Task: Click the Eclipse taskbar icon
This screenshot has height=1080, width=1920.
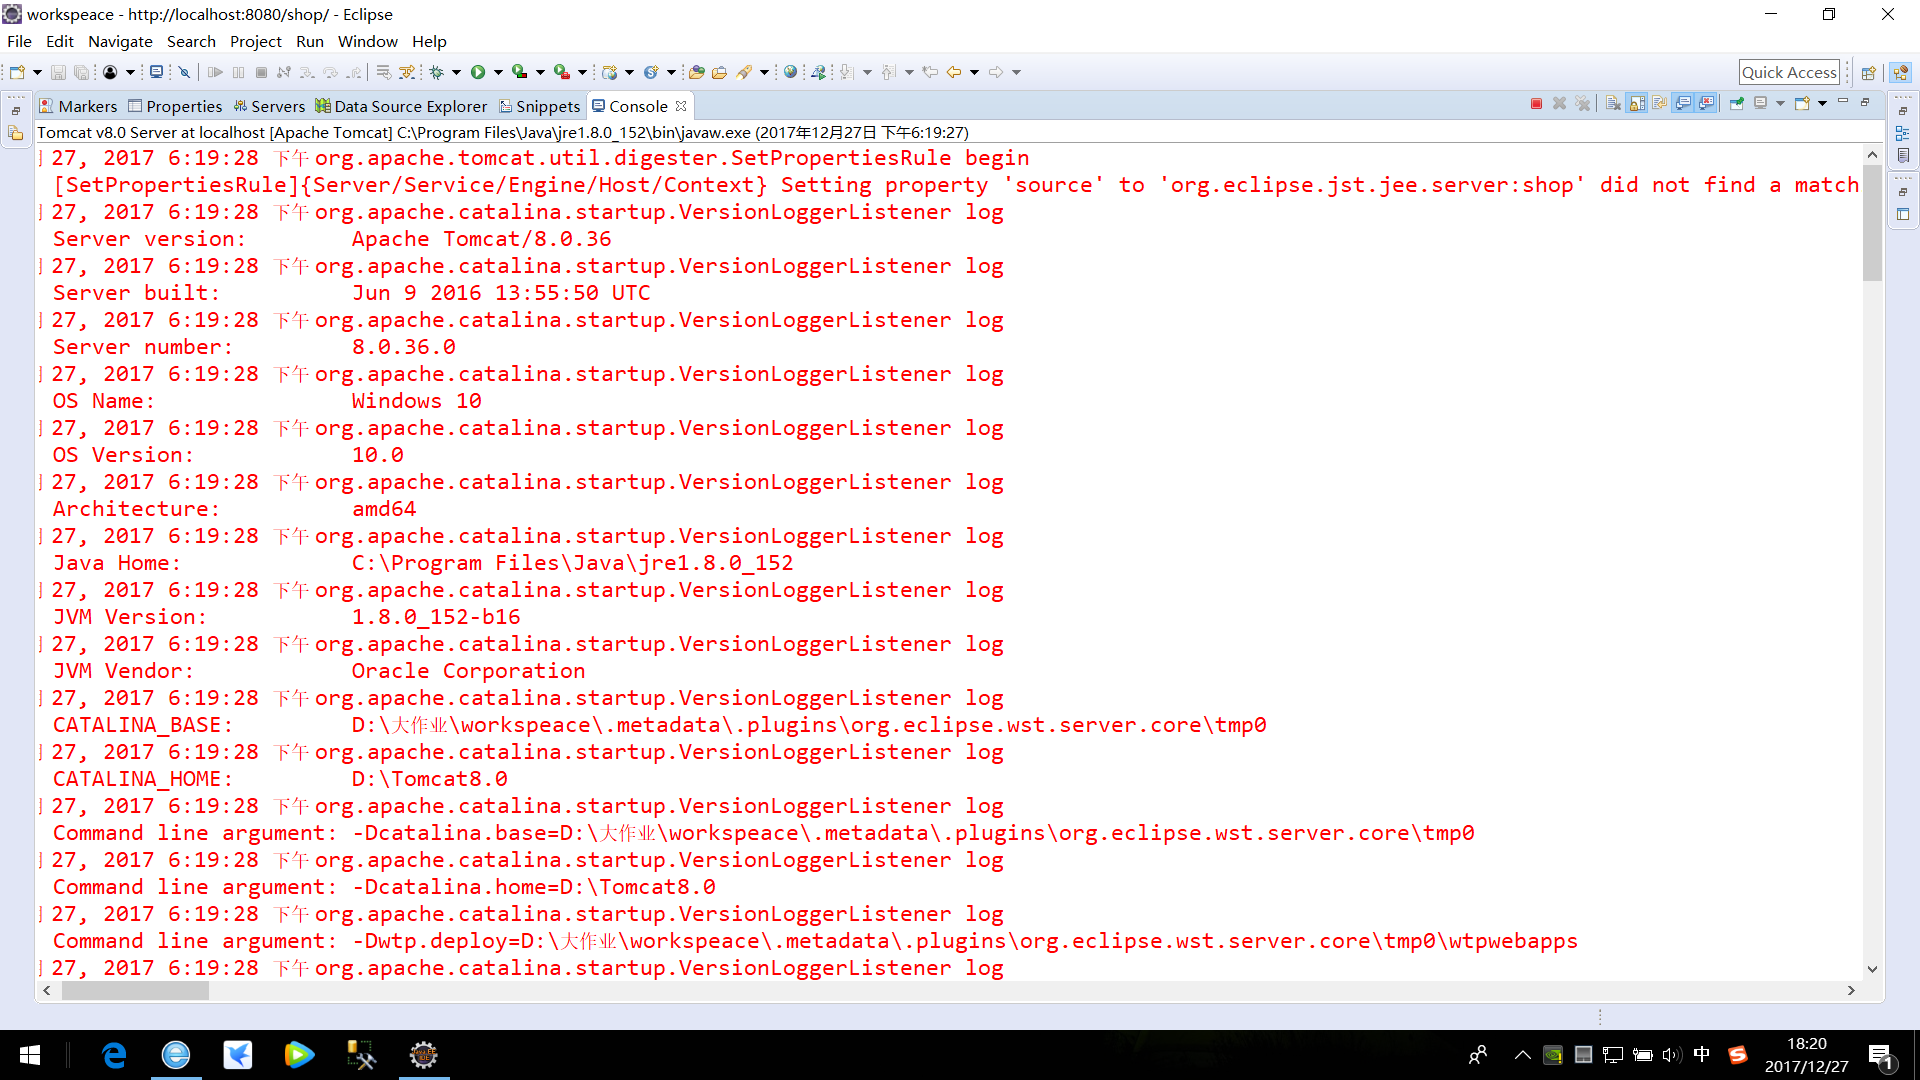Action: coord(424,1055)
